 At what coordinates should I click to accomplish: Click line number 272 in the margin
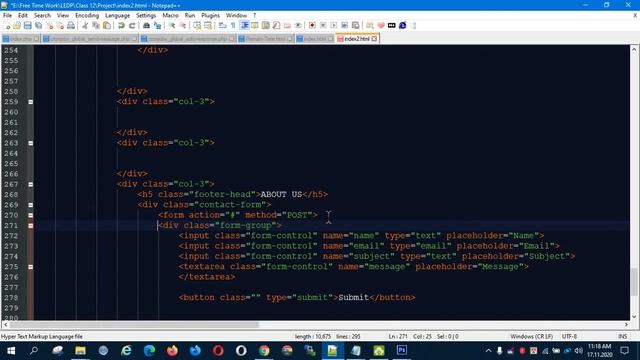tap(11, 236)
